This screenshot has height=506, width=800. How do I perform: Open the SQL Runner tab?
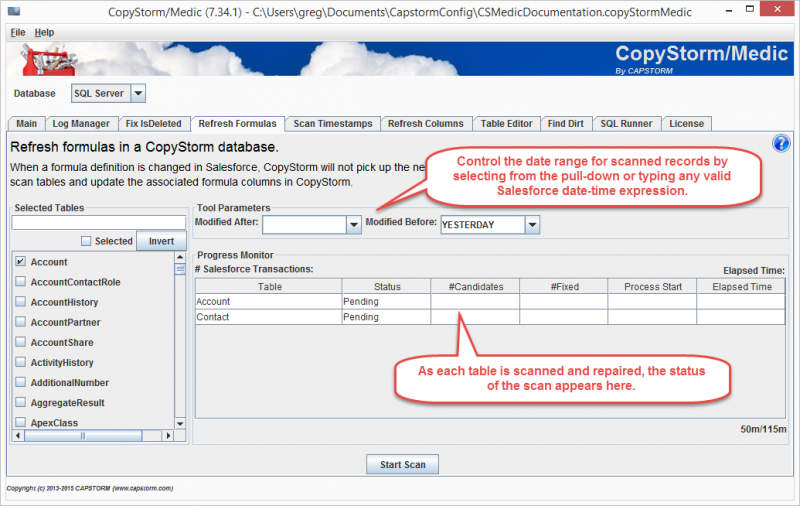(x=626, y=123)
